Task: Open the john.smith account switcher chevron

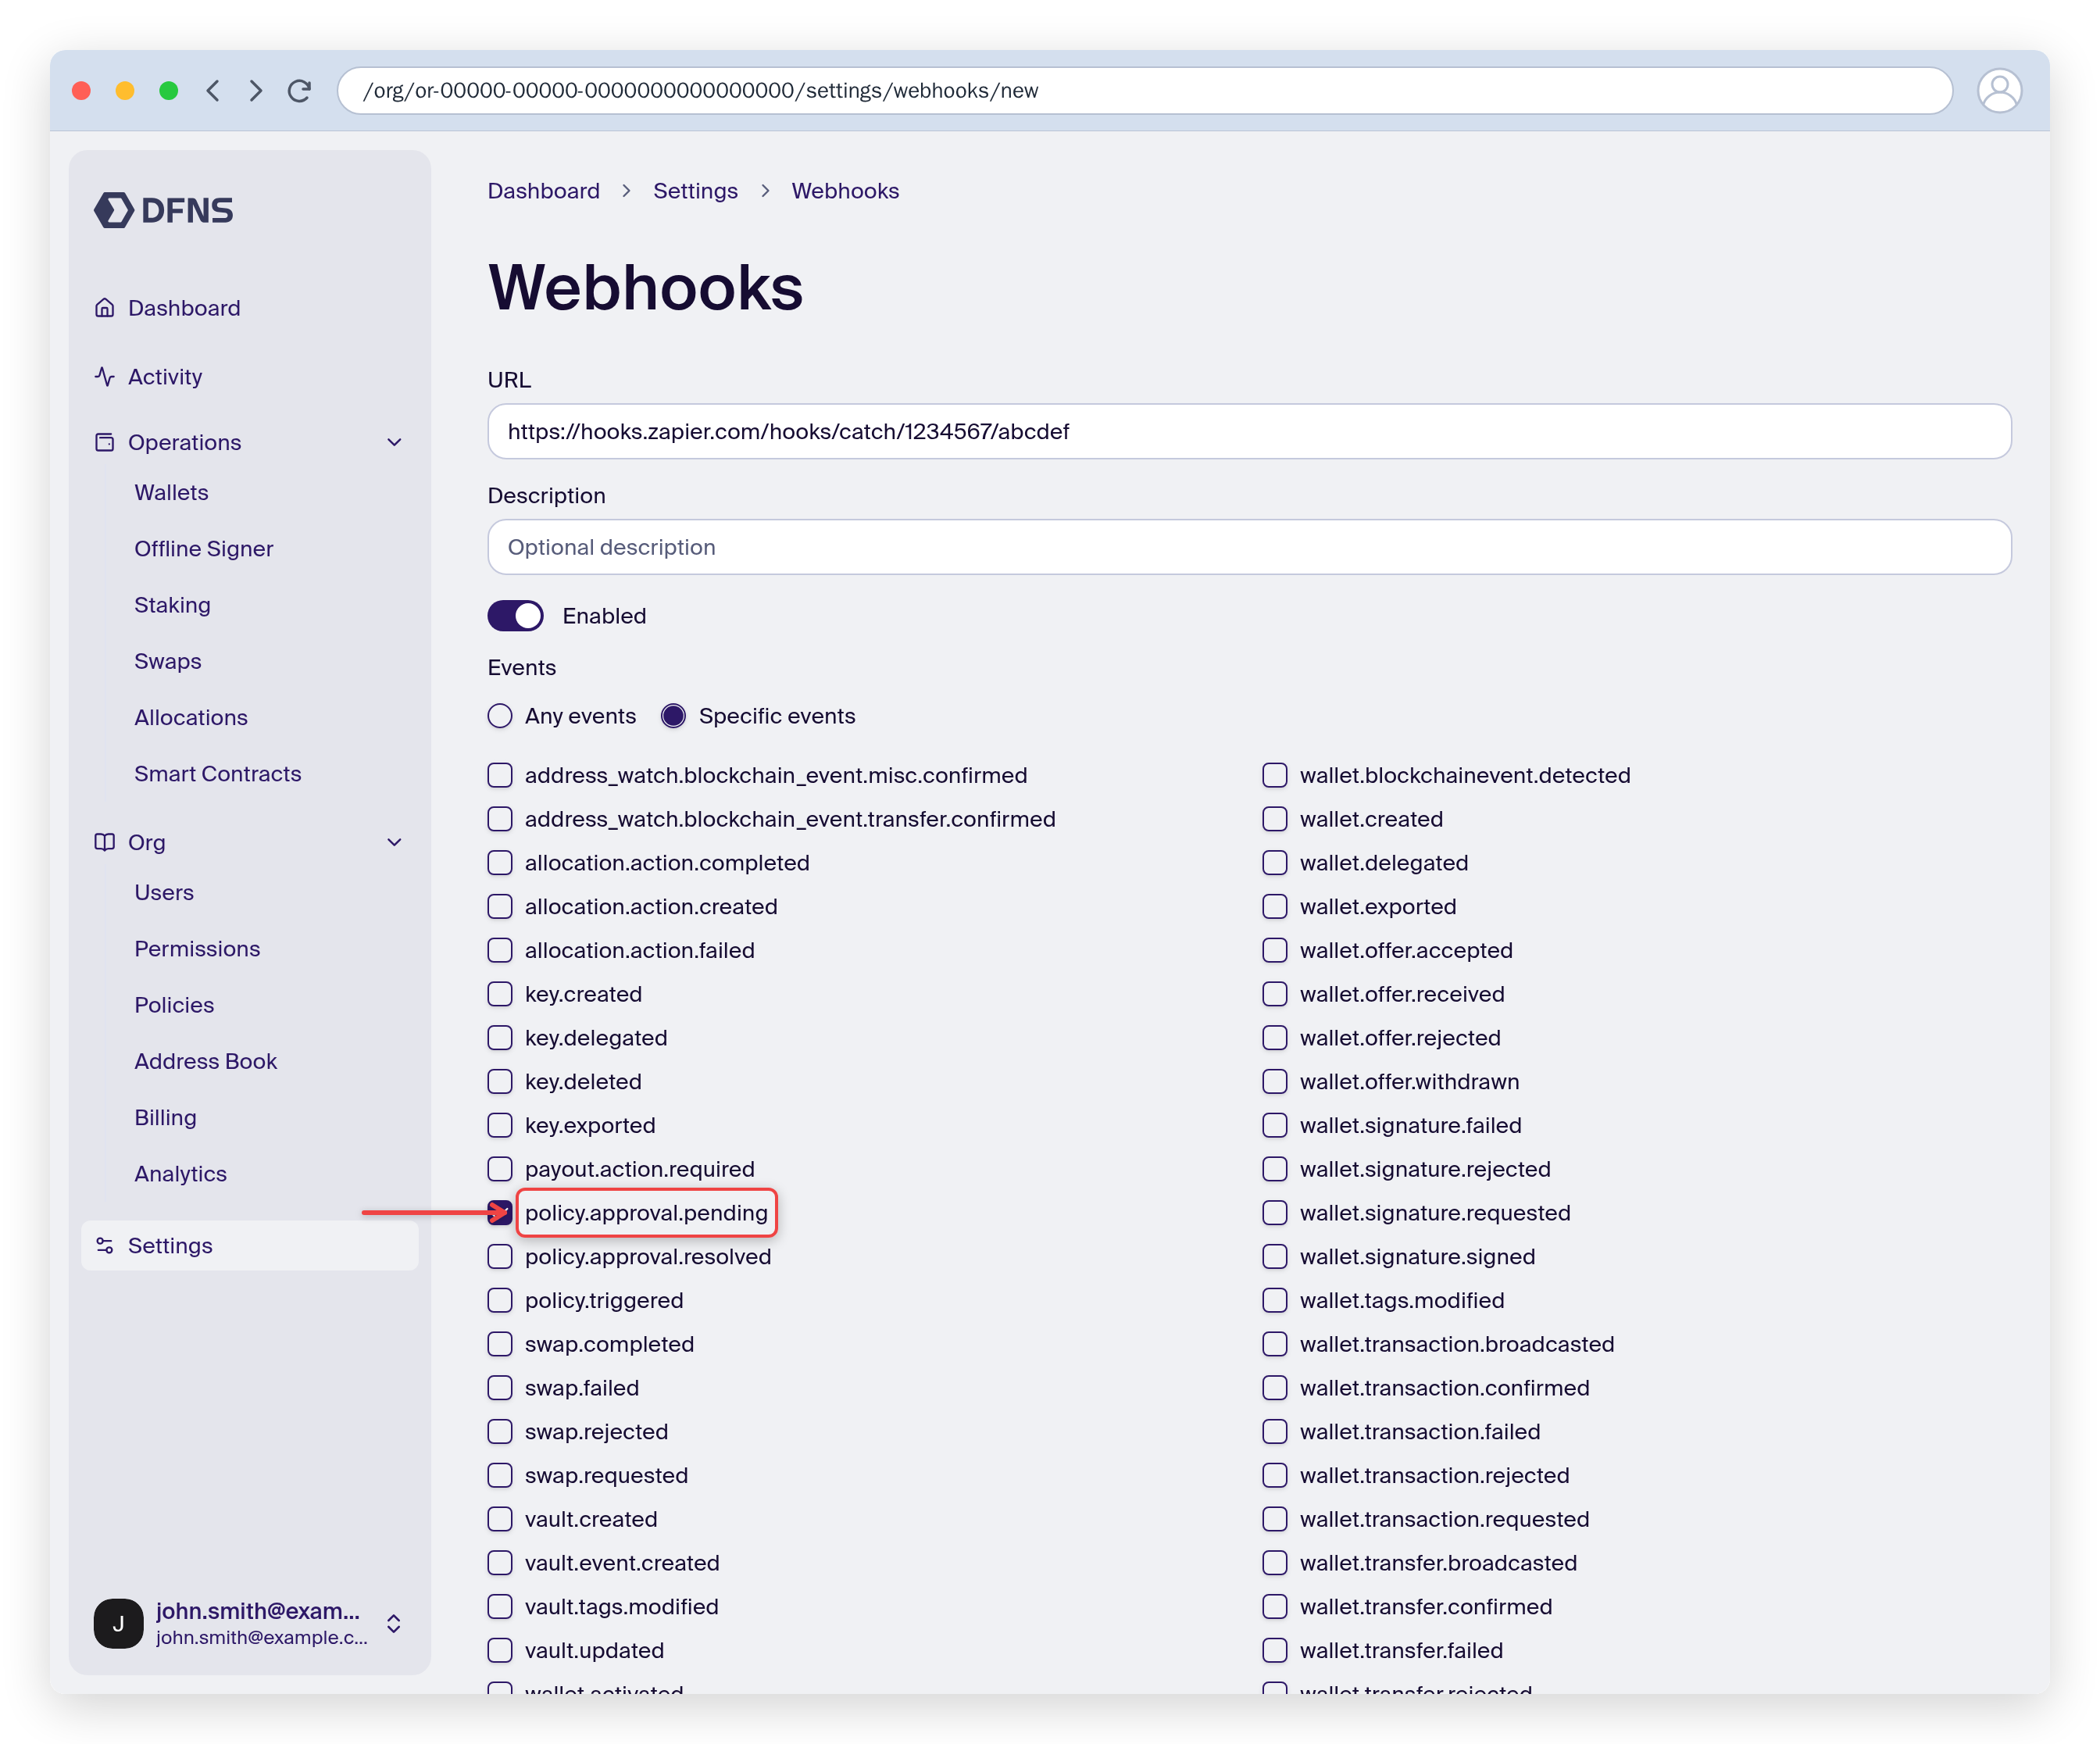Action: 394,1623
